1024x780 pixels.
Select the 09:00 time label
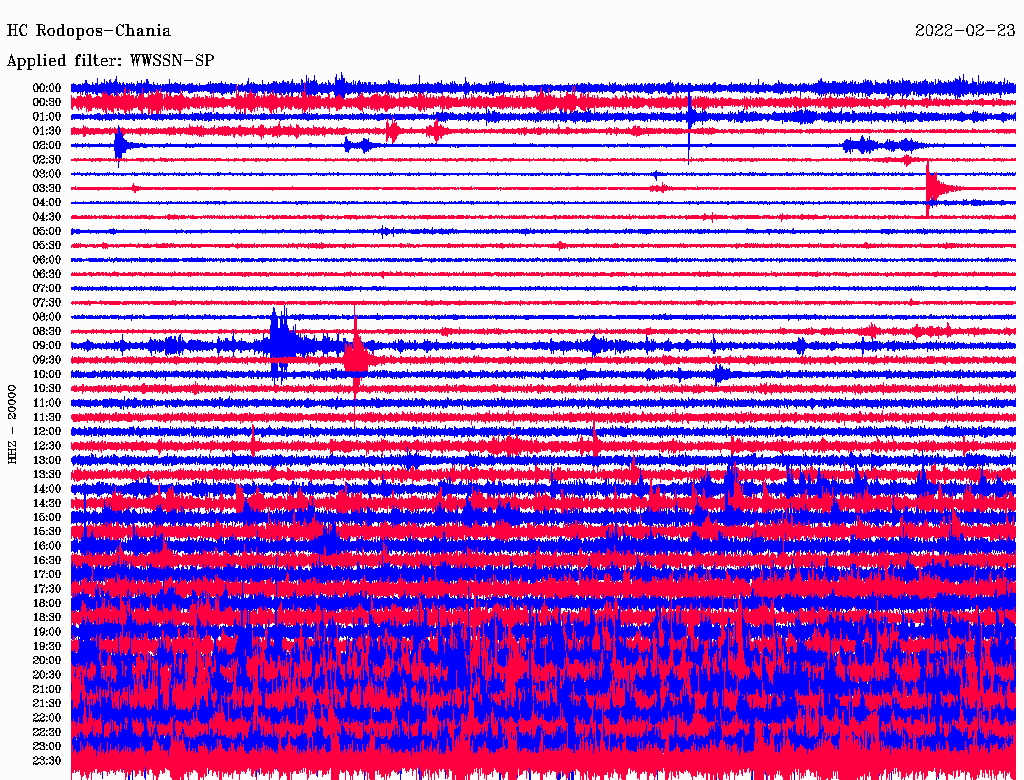[47, 346]
